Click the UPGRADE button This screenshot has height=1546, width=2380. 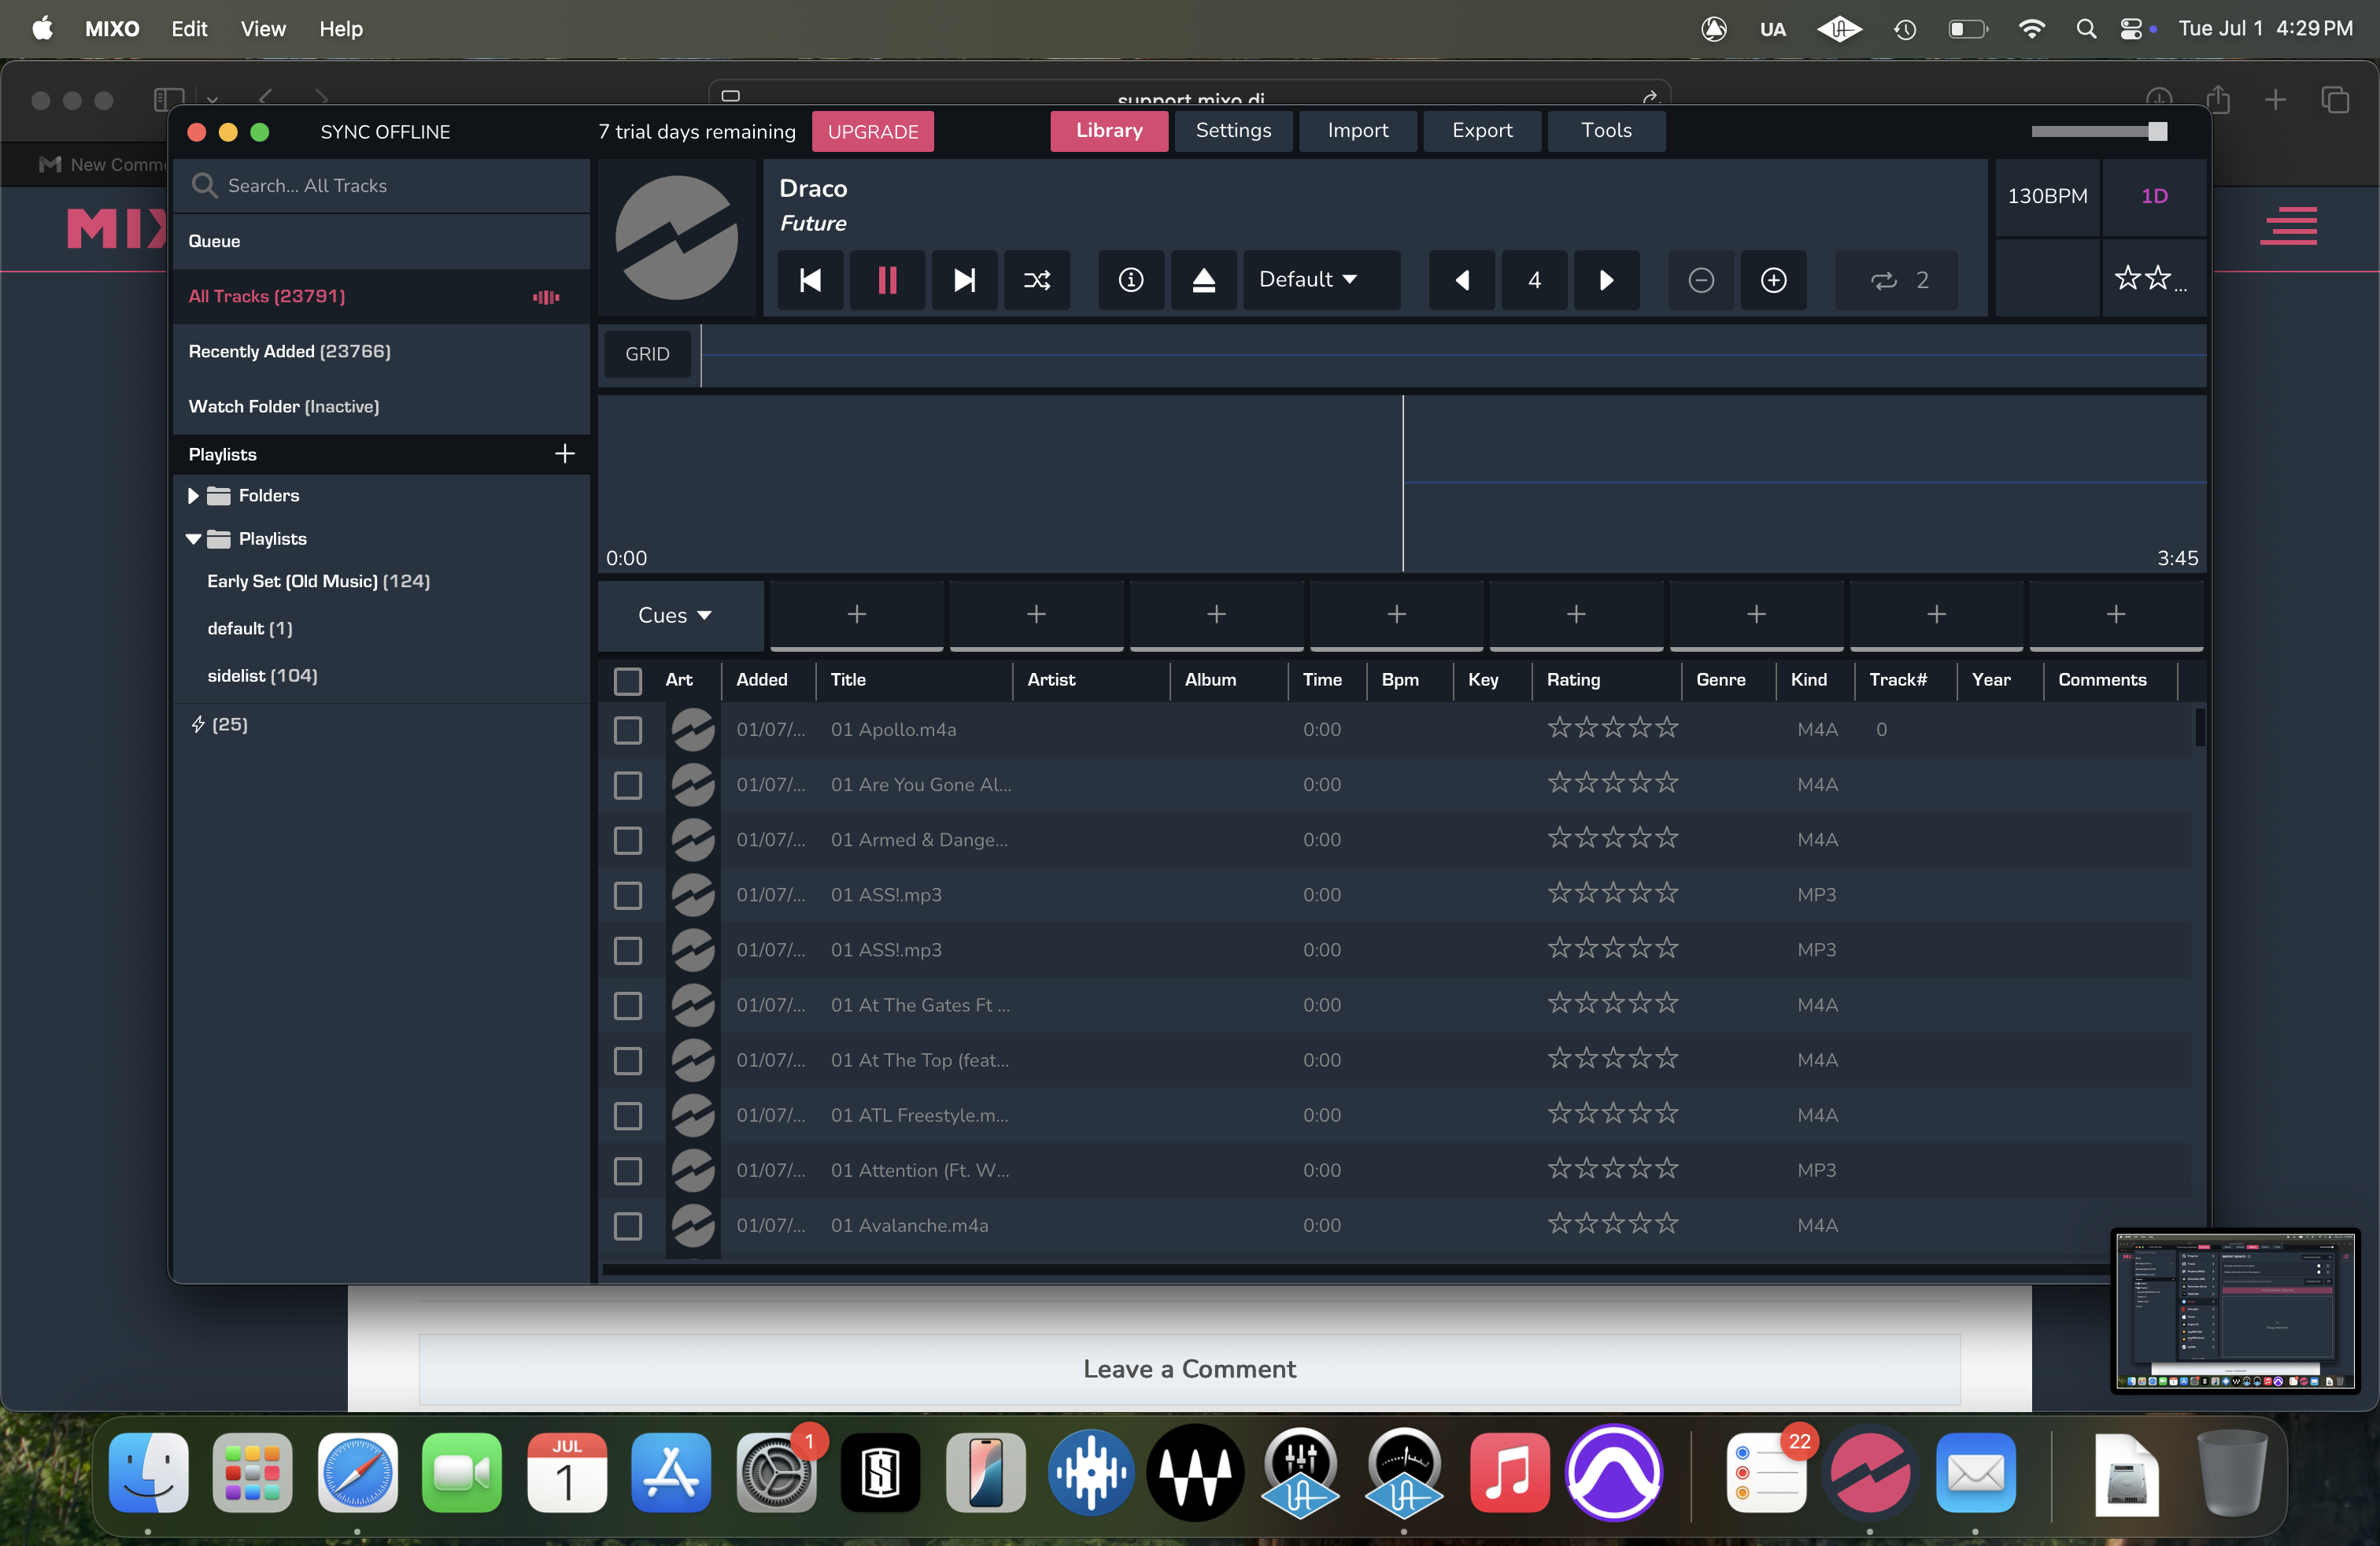pos(872,132)
